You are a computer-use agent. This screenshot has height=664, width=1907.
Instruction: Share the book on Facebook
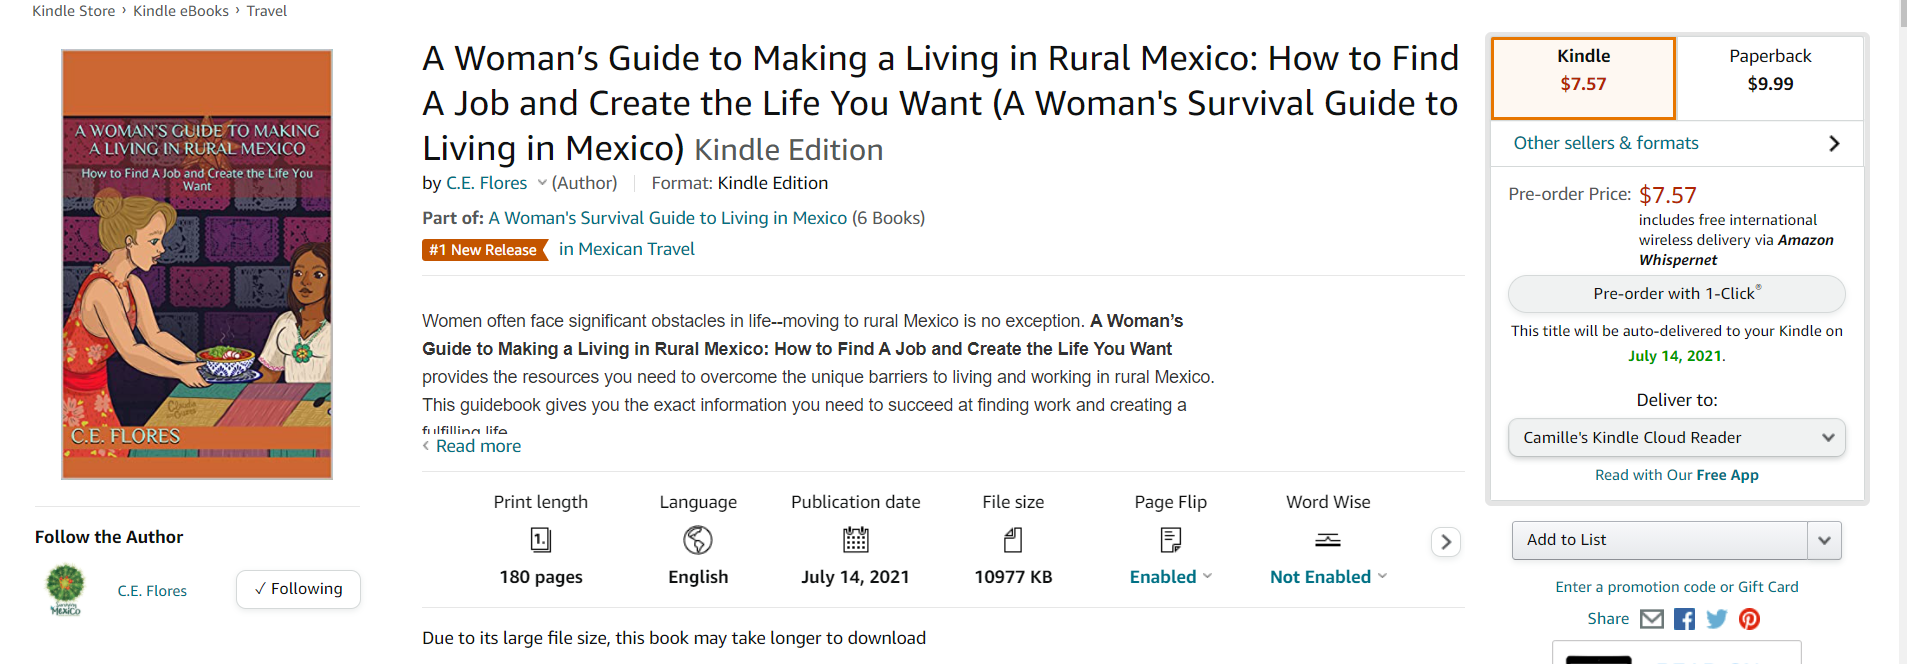(x=1685, y=619)
